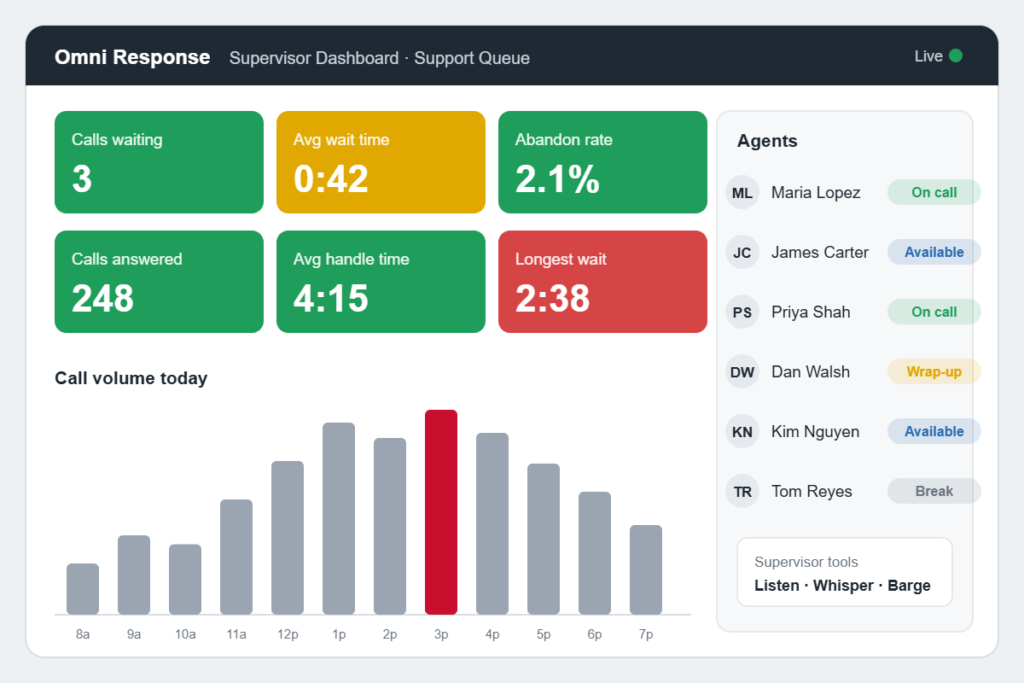Image resolution: width=1024 pixels, height=683 pixels.
Task: Click the Supervisor tools label
Action: click(806, 562)
